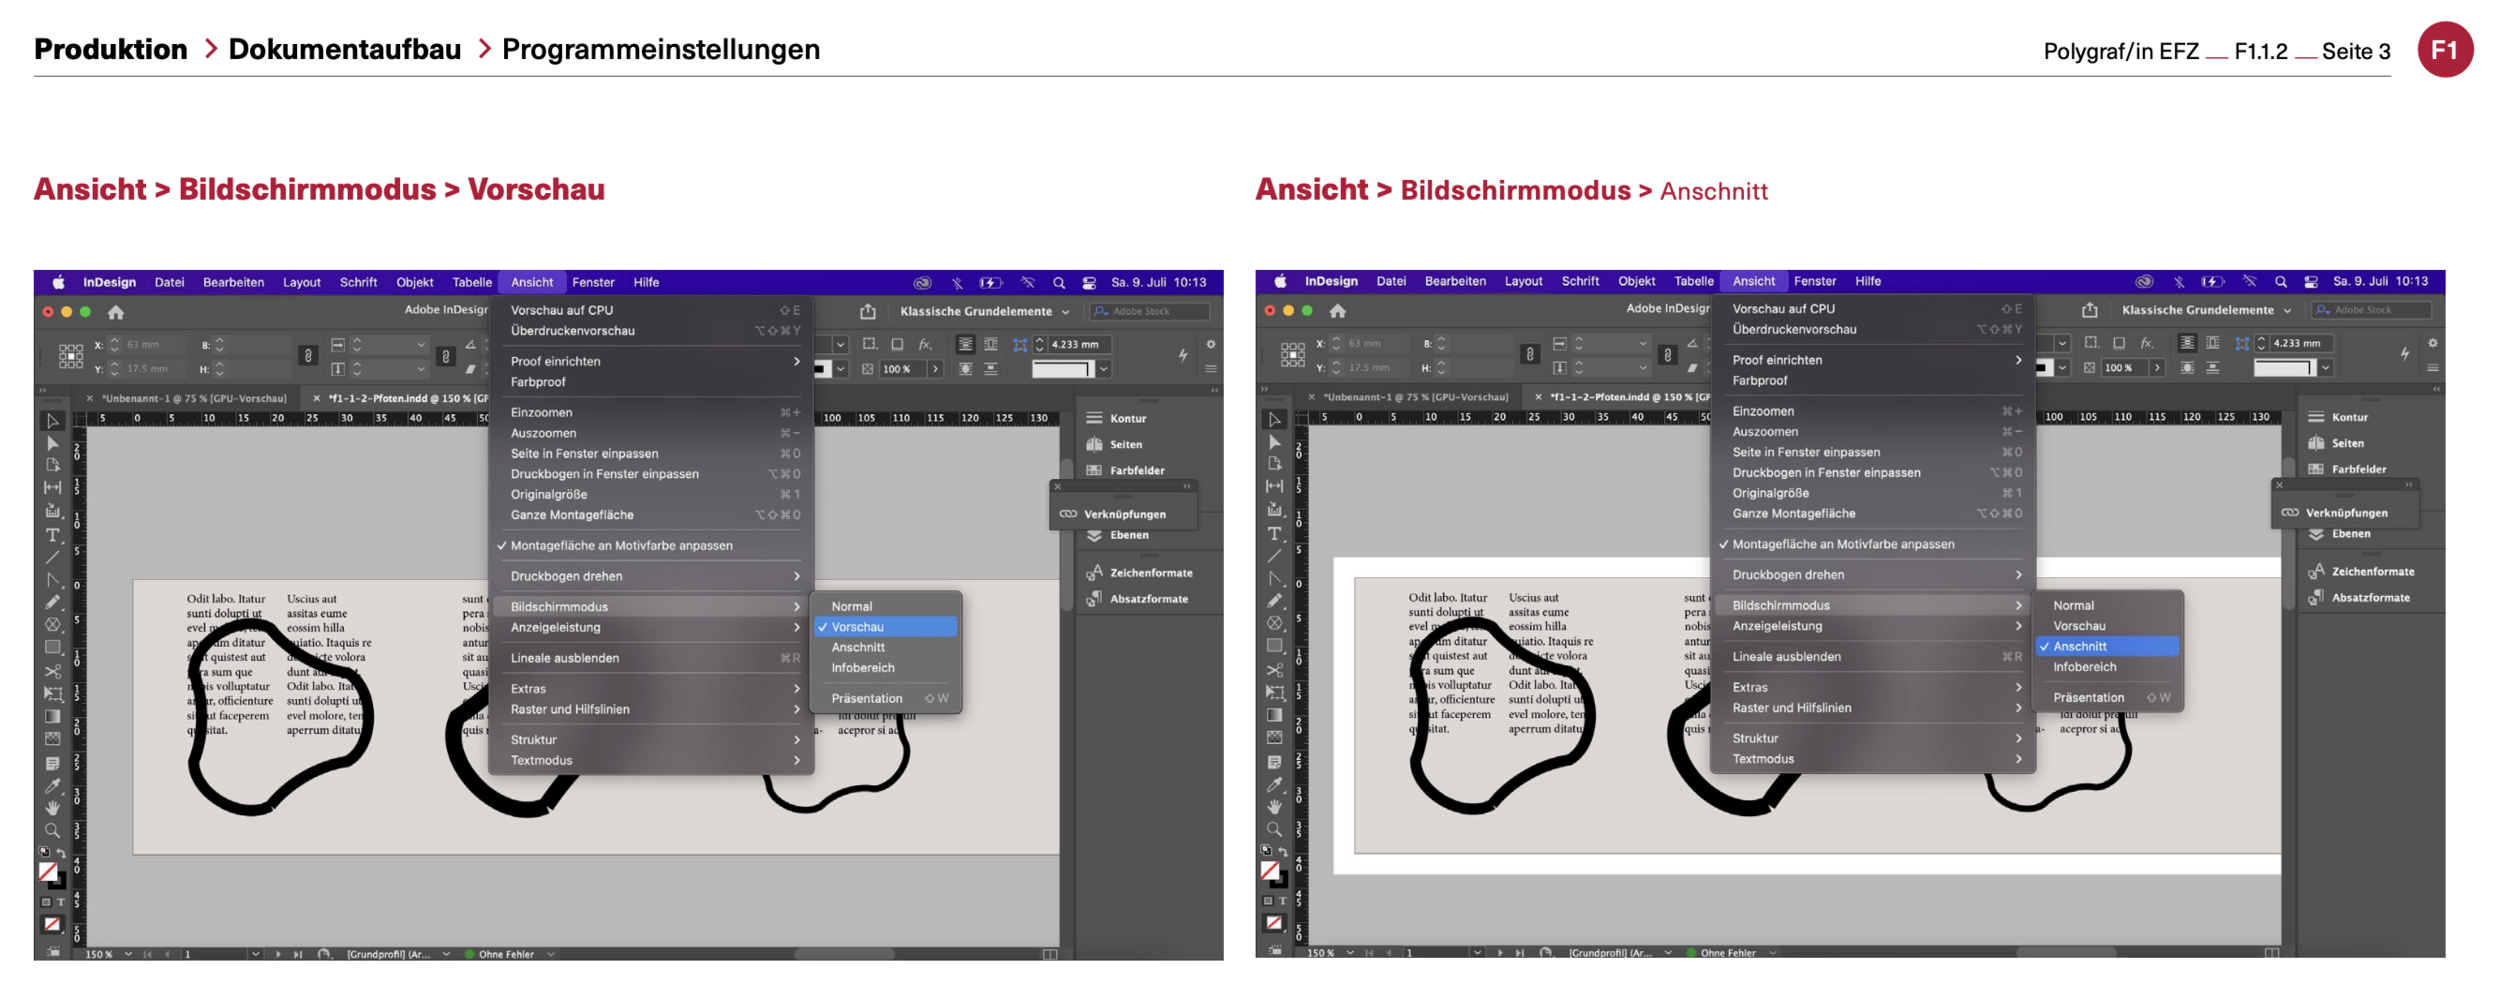Click the Share icon in left screenshot
Image resolution: width=2500 pixels, height=999 pixels.
(x=868, y=312)
